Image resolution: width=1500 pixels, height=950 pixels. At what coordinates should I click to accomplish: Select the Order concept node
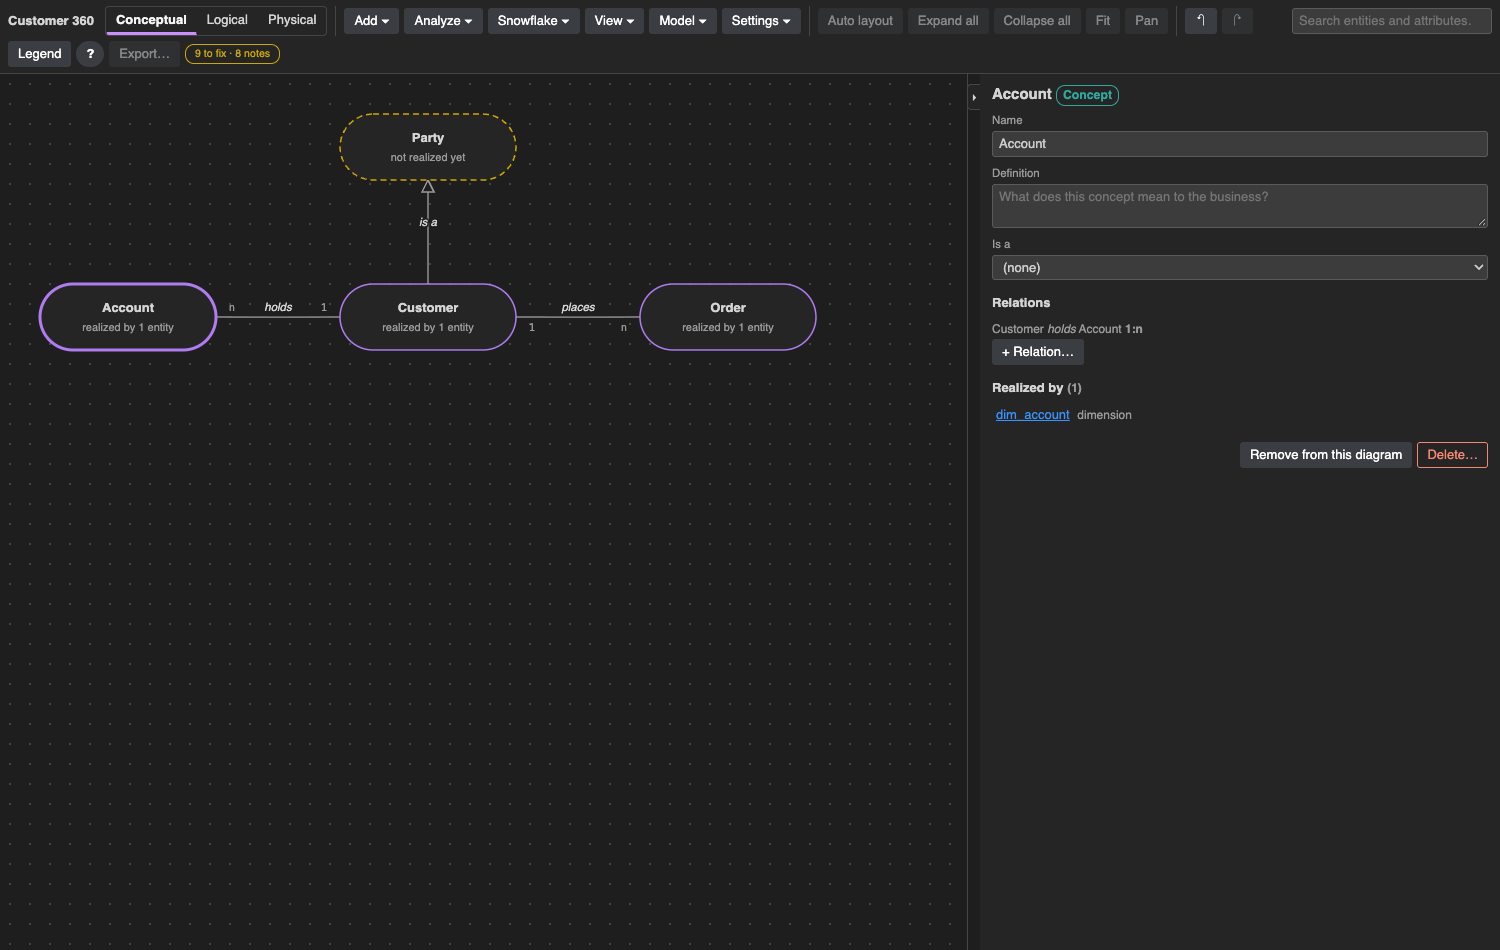click(728, 317)
